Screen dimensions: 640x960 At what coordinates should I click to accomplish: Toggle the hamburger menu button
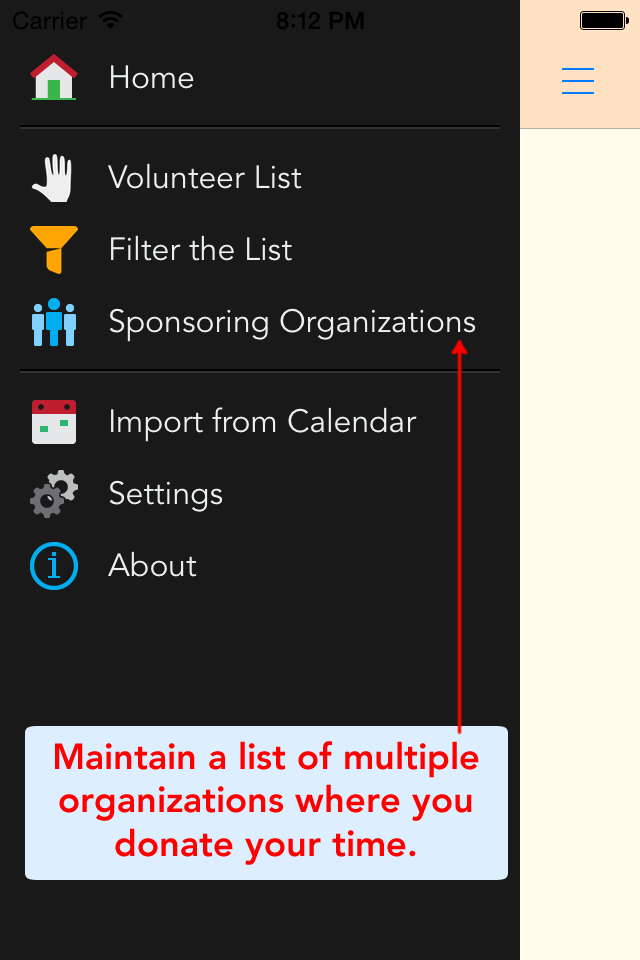(578, 80)
